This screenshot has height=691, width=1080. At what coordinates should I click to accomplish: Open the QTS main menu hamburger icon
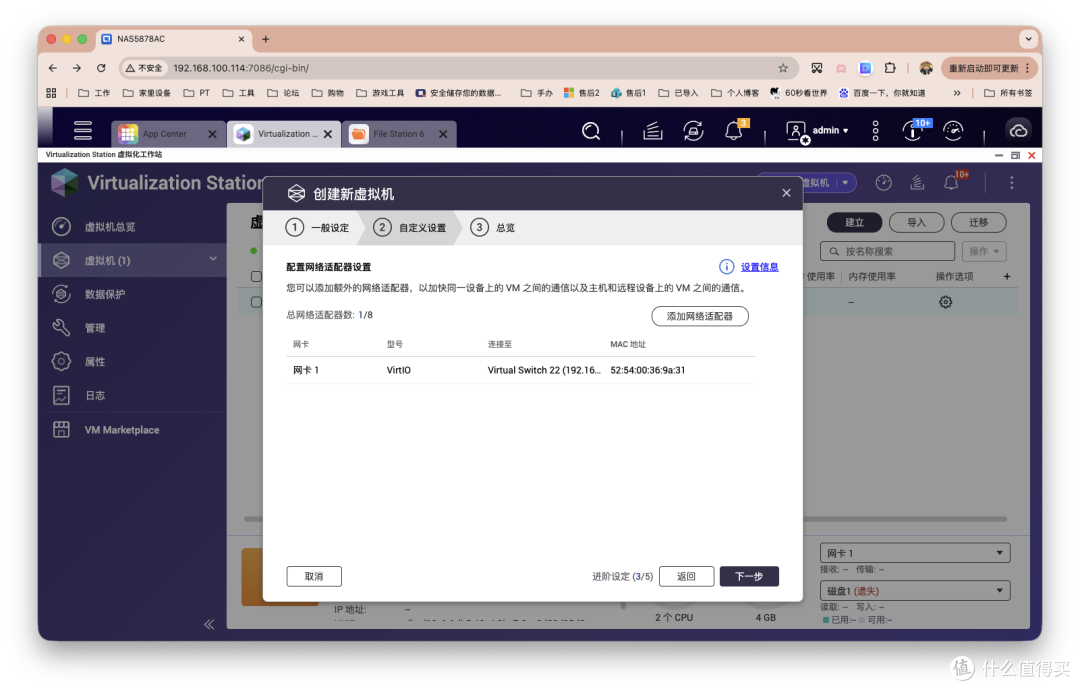(83, 130)
